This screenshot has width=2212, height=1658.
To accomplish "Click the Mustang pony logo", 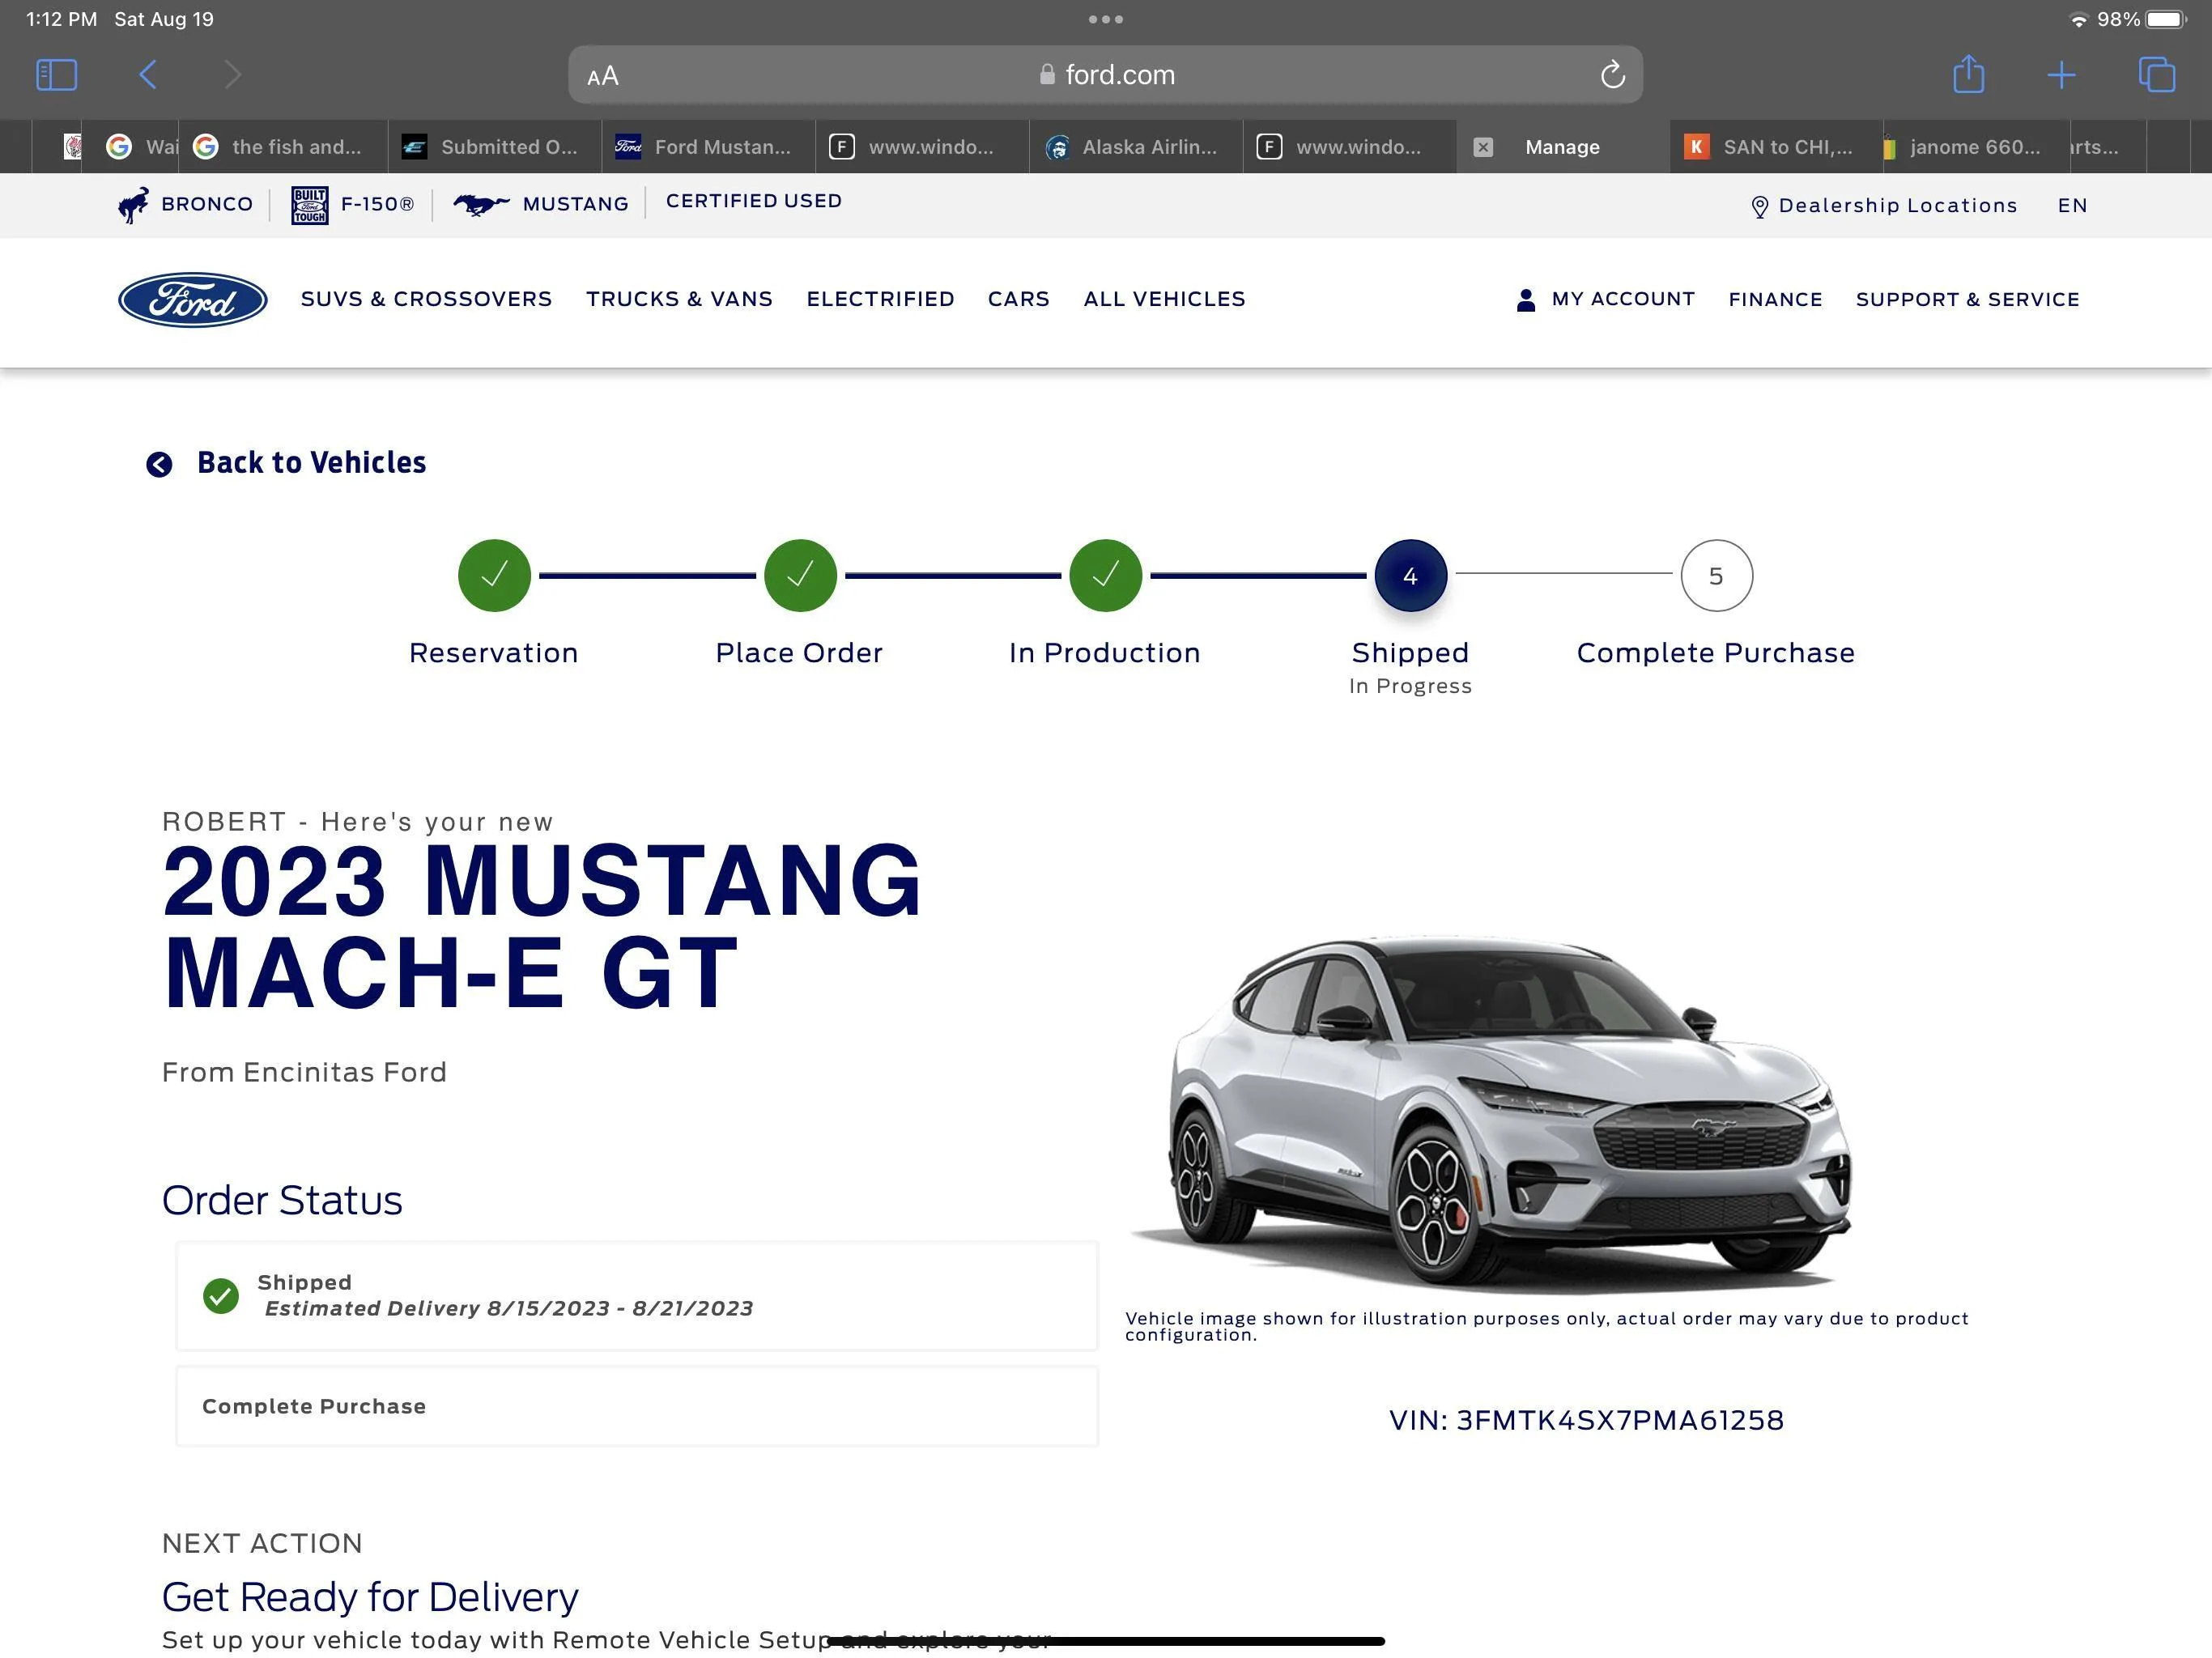I will [481, 205].
